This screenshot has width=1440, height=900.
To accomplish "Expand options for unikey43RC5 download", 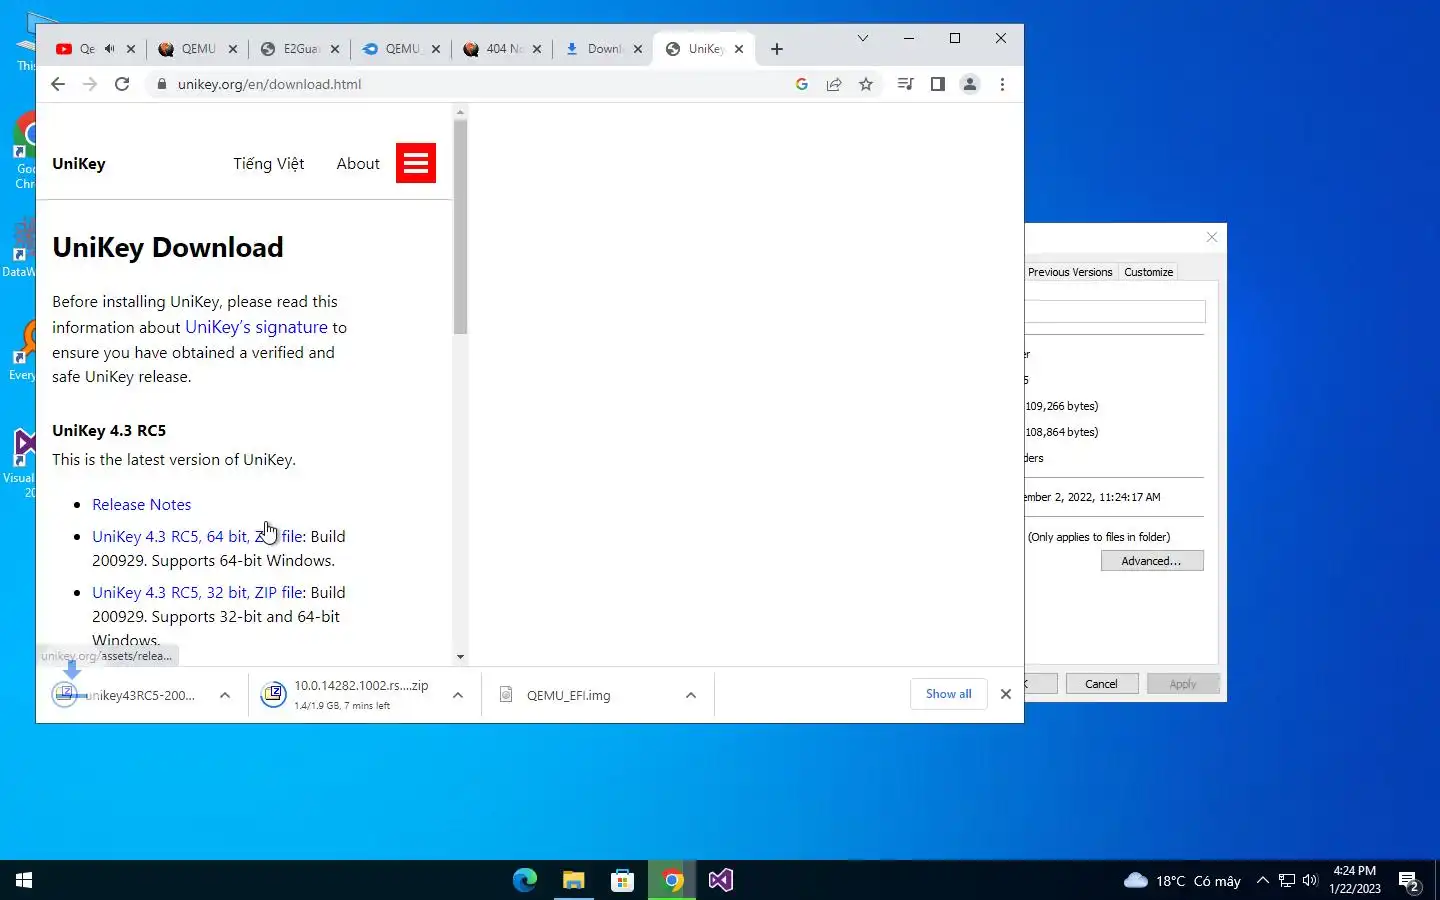I will [225, 695].
